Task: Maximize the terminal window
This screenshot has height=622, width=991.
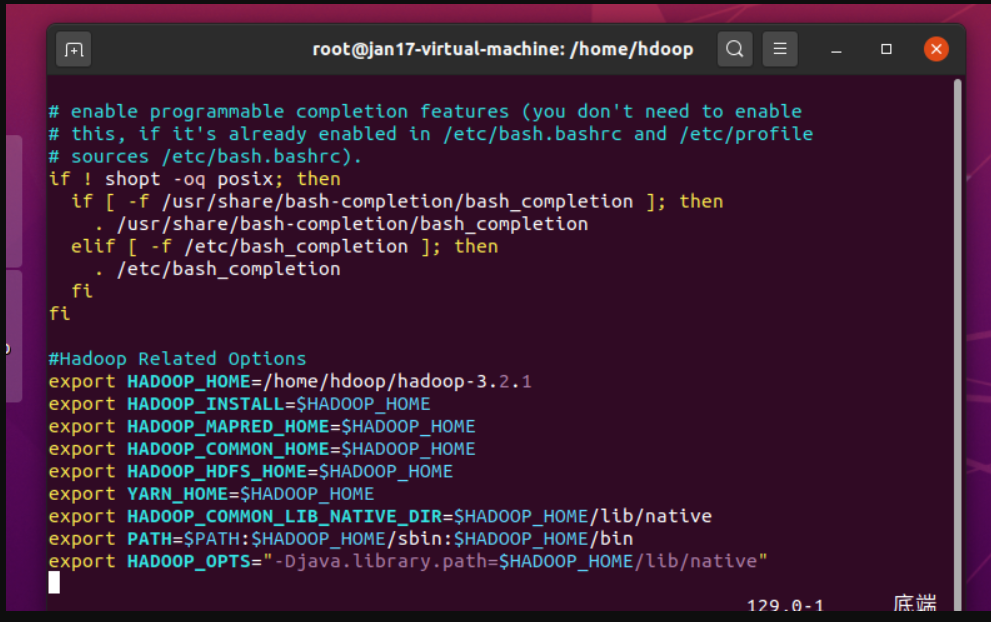Action: tap(886, 49)
